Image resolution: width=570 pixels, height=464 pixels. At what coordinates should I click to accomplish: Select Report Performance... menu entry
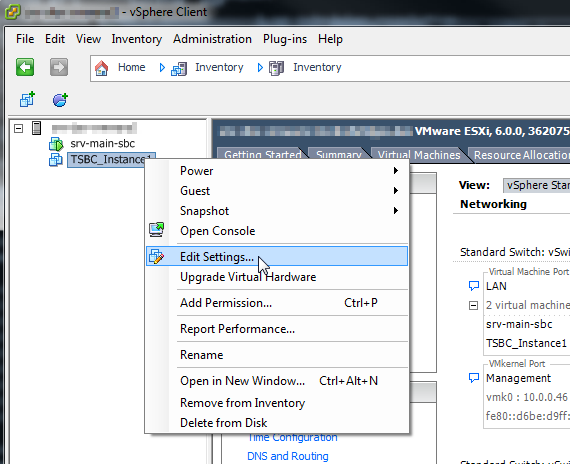(277, 329)
